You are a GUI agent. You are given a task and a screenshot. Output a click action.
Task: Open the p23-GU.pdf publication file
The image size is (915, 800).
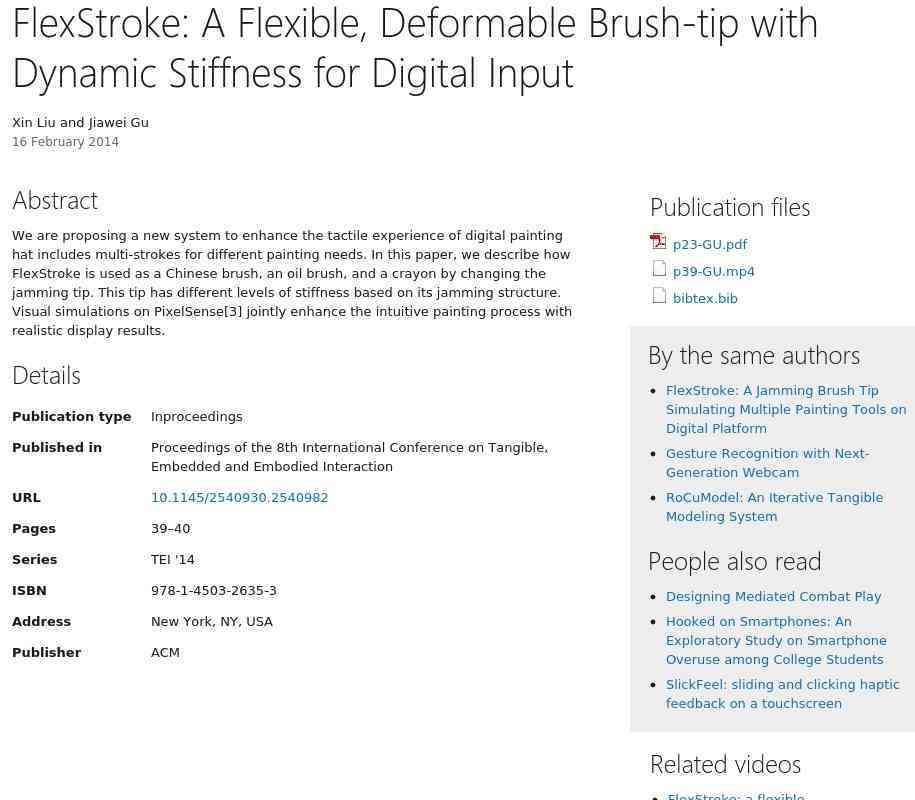click(710, 244)
